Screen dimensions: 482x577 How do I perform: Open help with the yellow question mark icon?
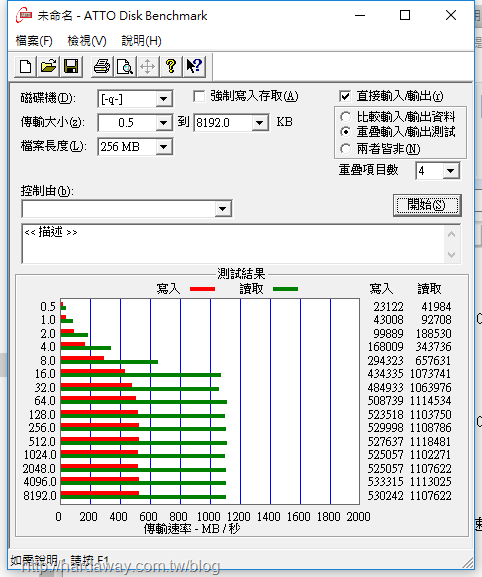tap(171, 67)
